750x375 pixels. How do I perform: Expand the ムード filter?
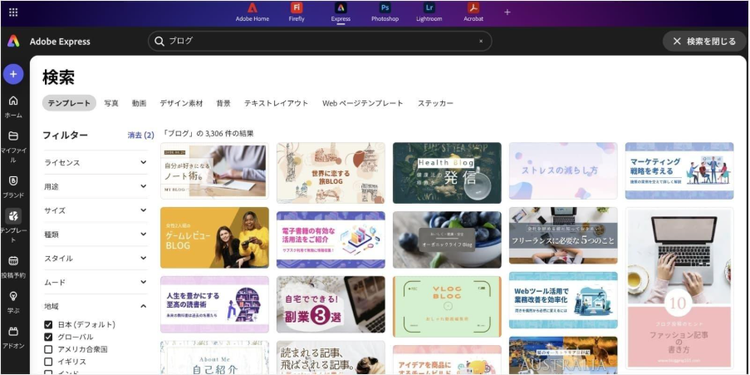pos(96,282)
